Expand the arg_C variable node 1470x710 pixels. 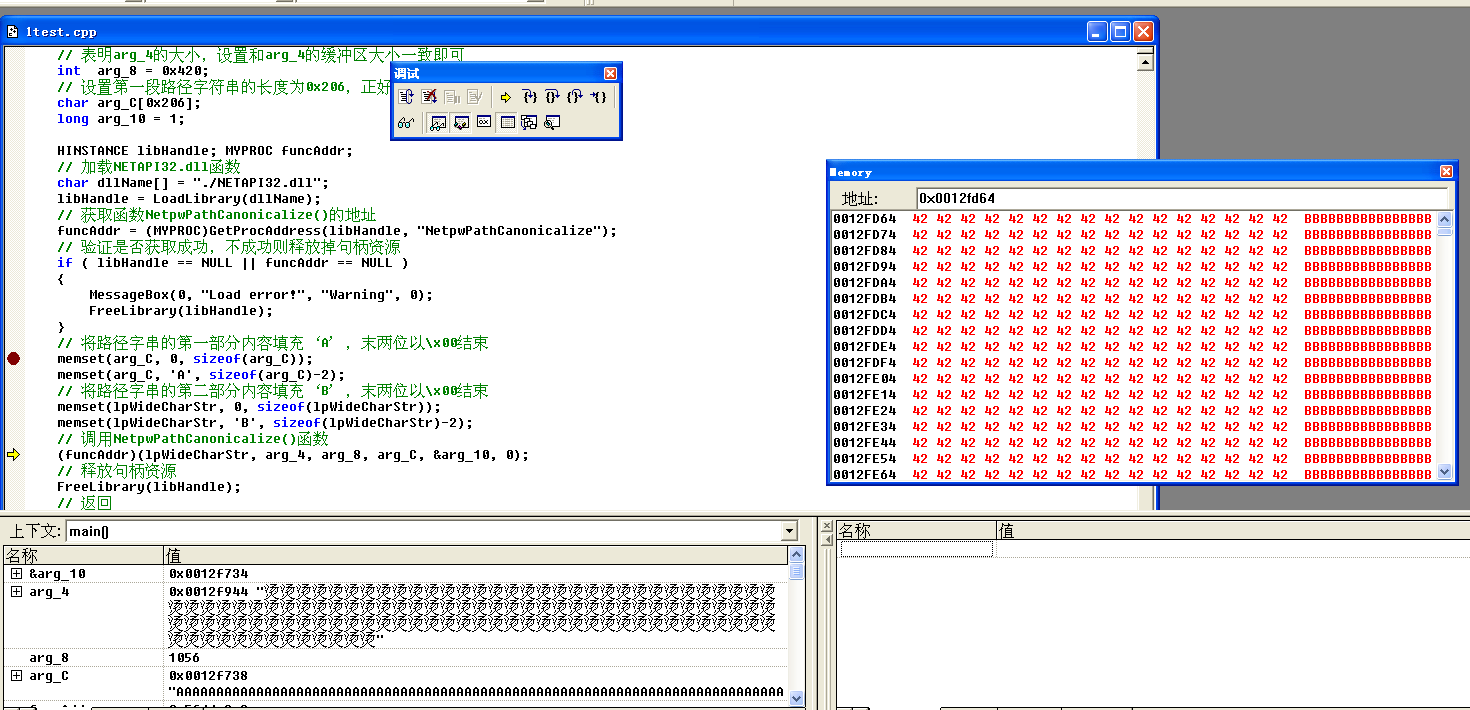pyautogui.click(x=16, y=676)
